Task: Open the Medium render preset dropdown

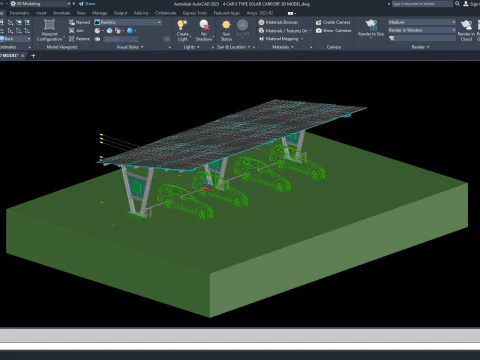Action: pos(422,22)
